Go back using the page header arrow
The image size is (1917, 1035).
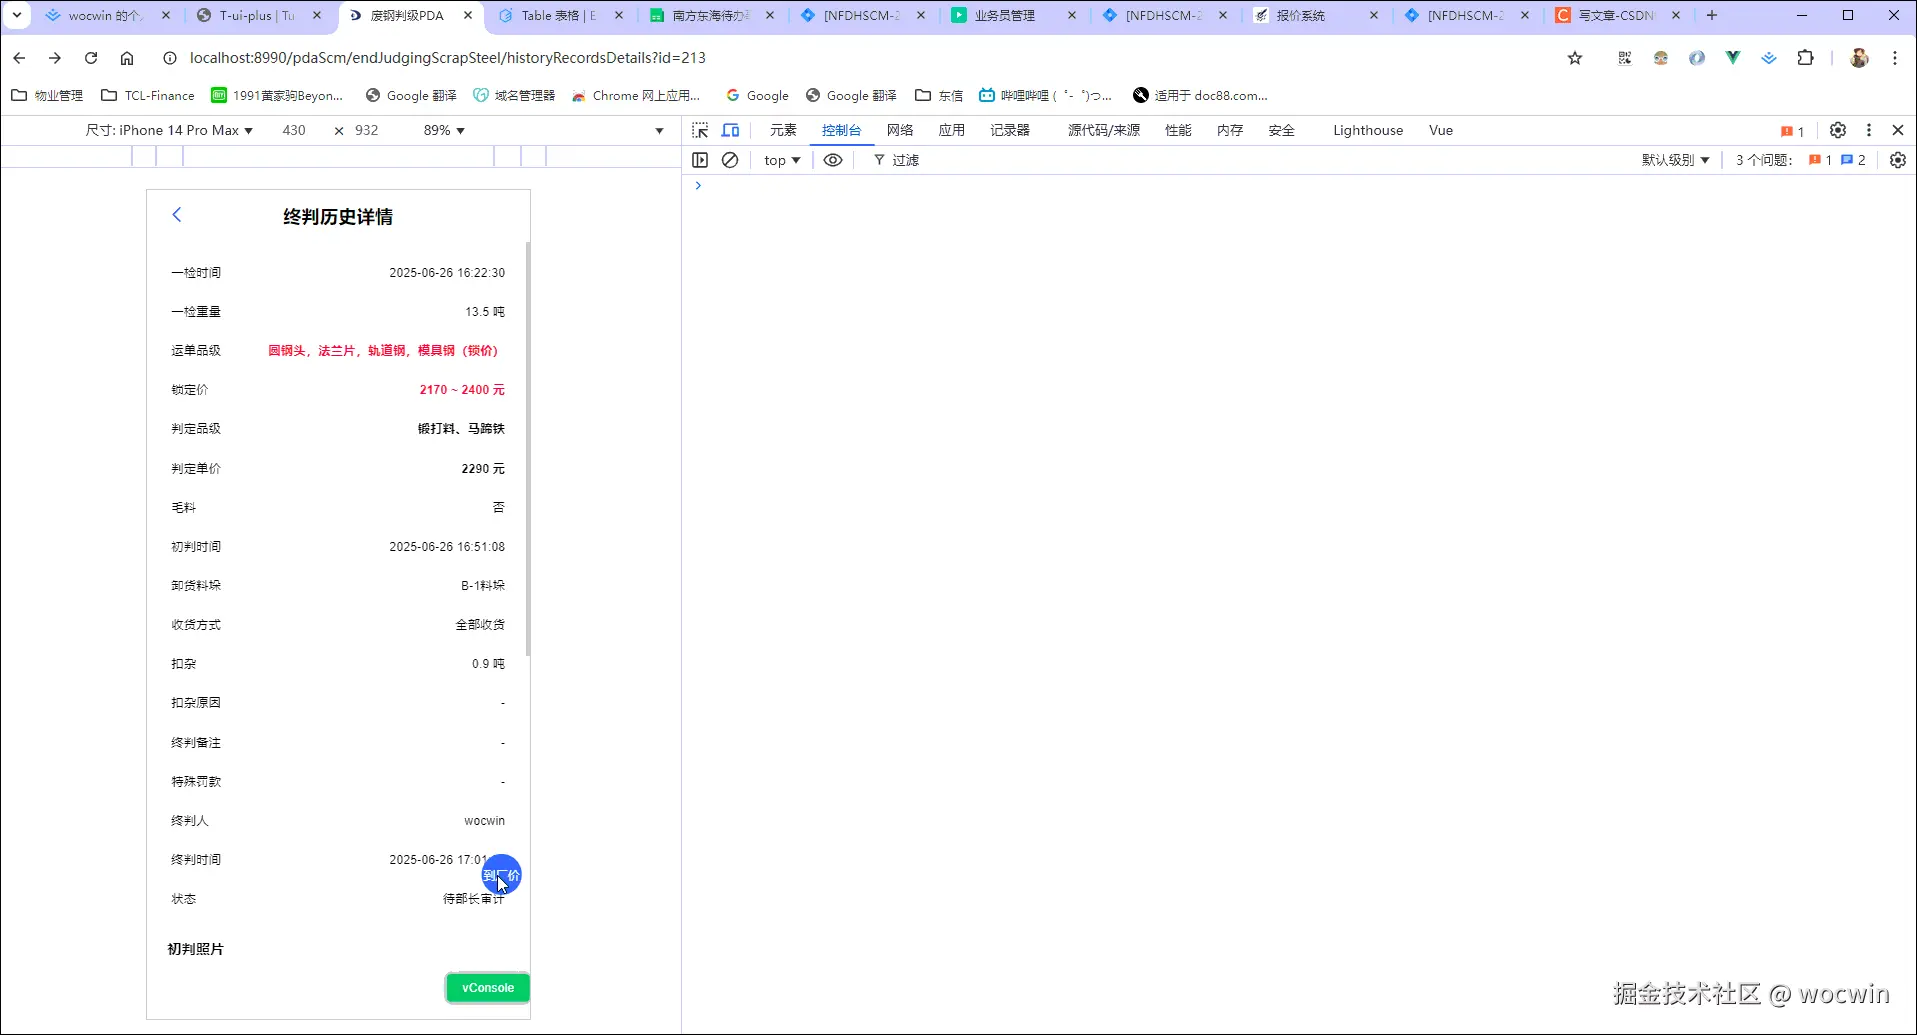[177, 215]
